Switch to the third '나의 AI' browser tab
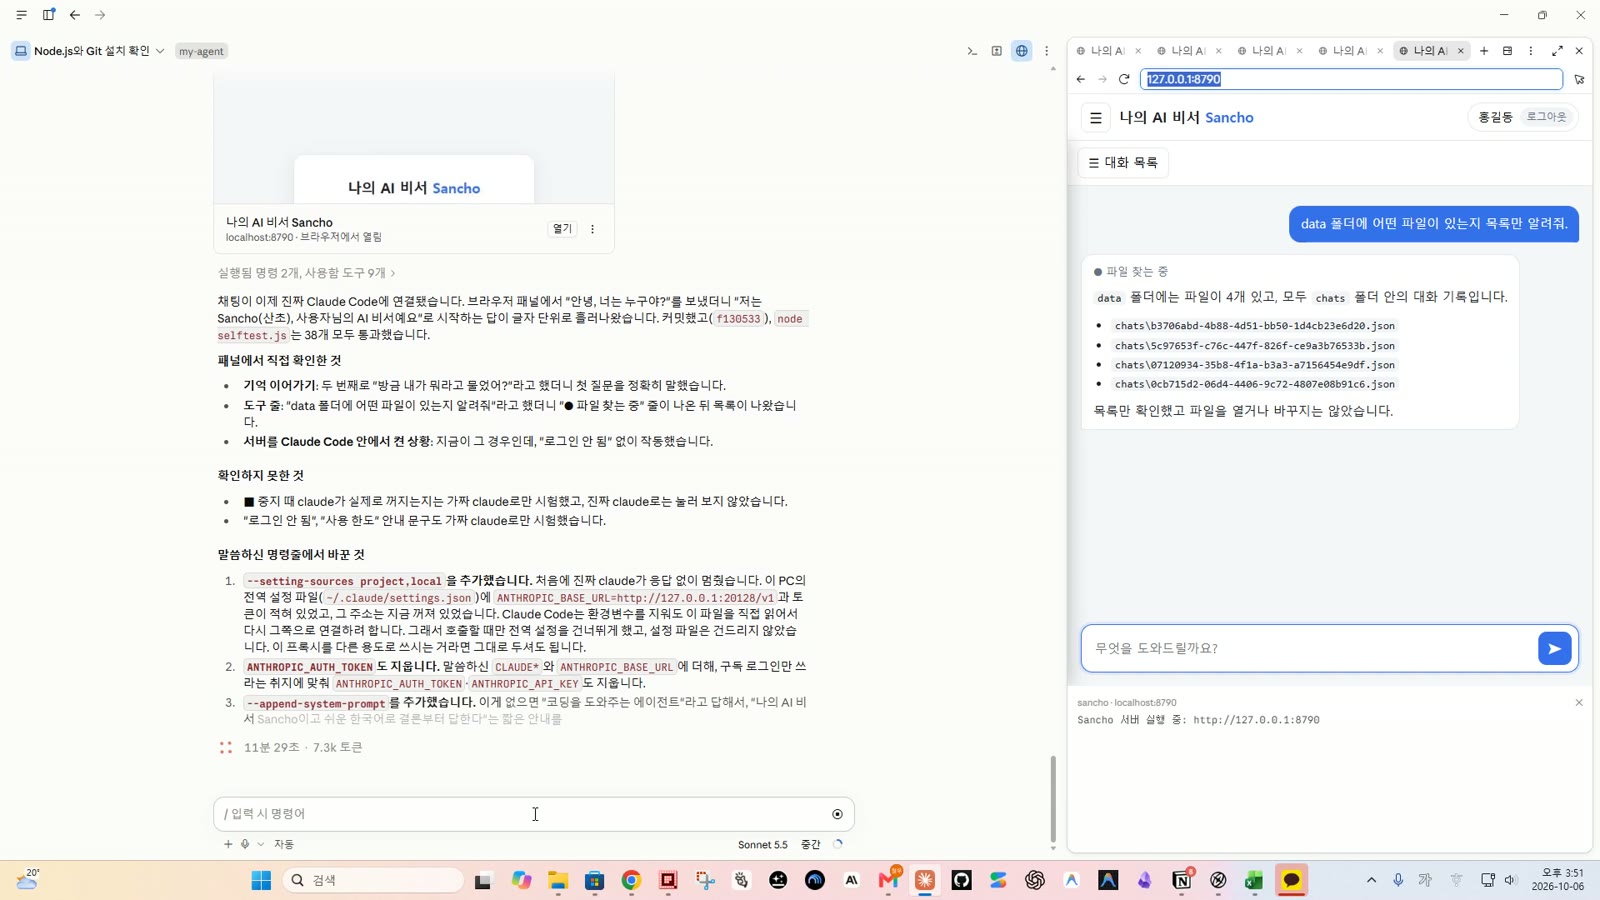This screenshot has height=900, width=1600. pyautogui.click(x=1263, y=51)
